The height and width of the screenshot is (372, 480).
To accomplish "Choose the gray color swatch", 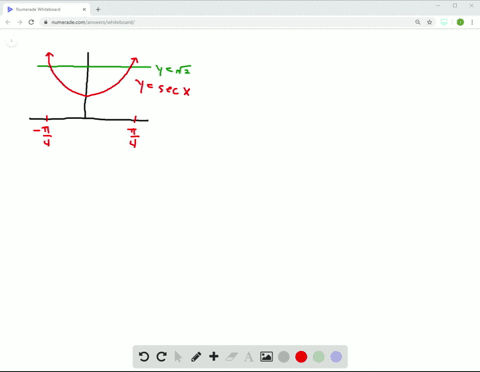I will pyautogui.click(x=284, y=357).
